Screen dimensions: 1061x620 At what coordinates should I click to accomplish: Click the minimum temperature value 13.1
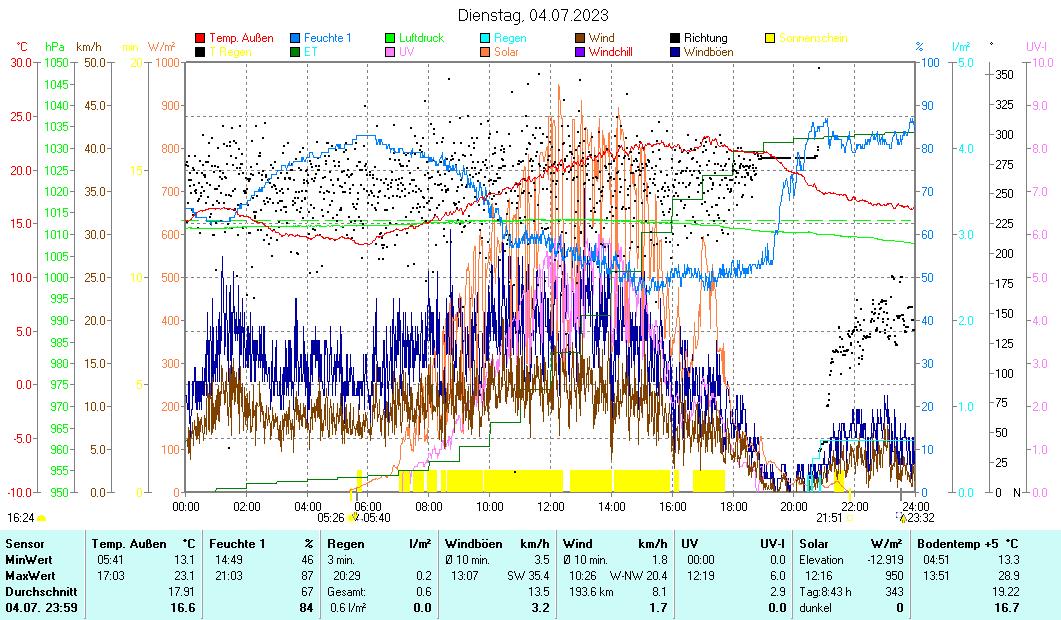tap(184, 560)
